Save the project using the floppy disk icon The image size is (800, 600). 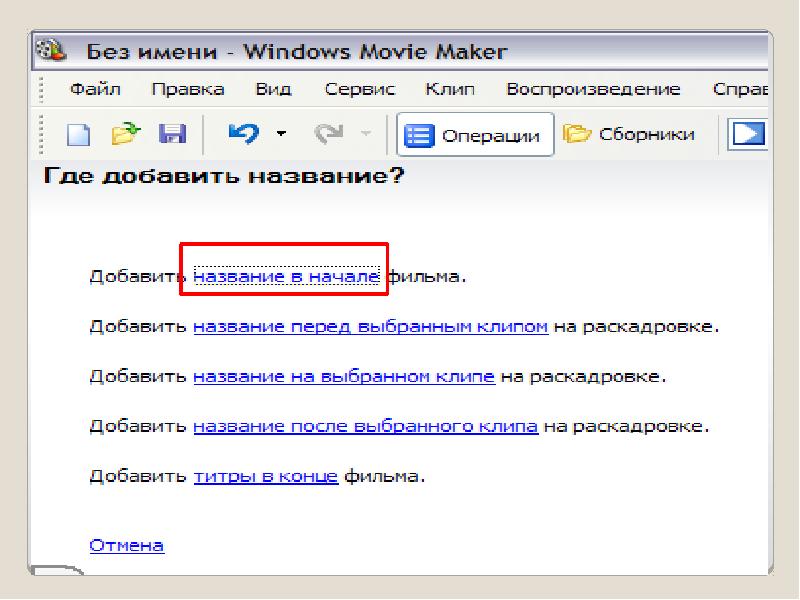pyautogui.click(x=172, y=134)
